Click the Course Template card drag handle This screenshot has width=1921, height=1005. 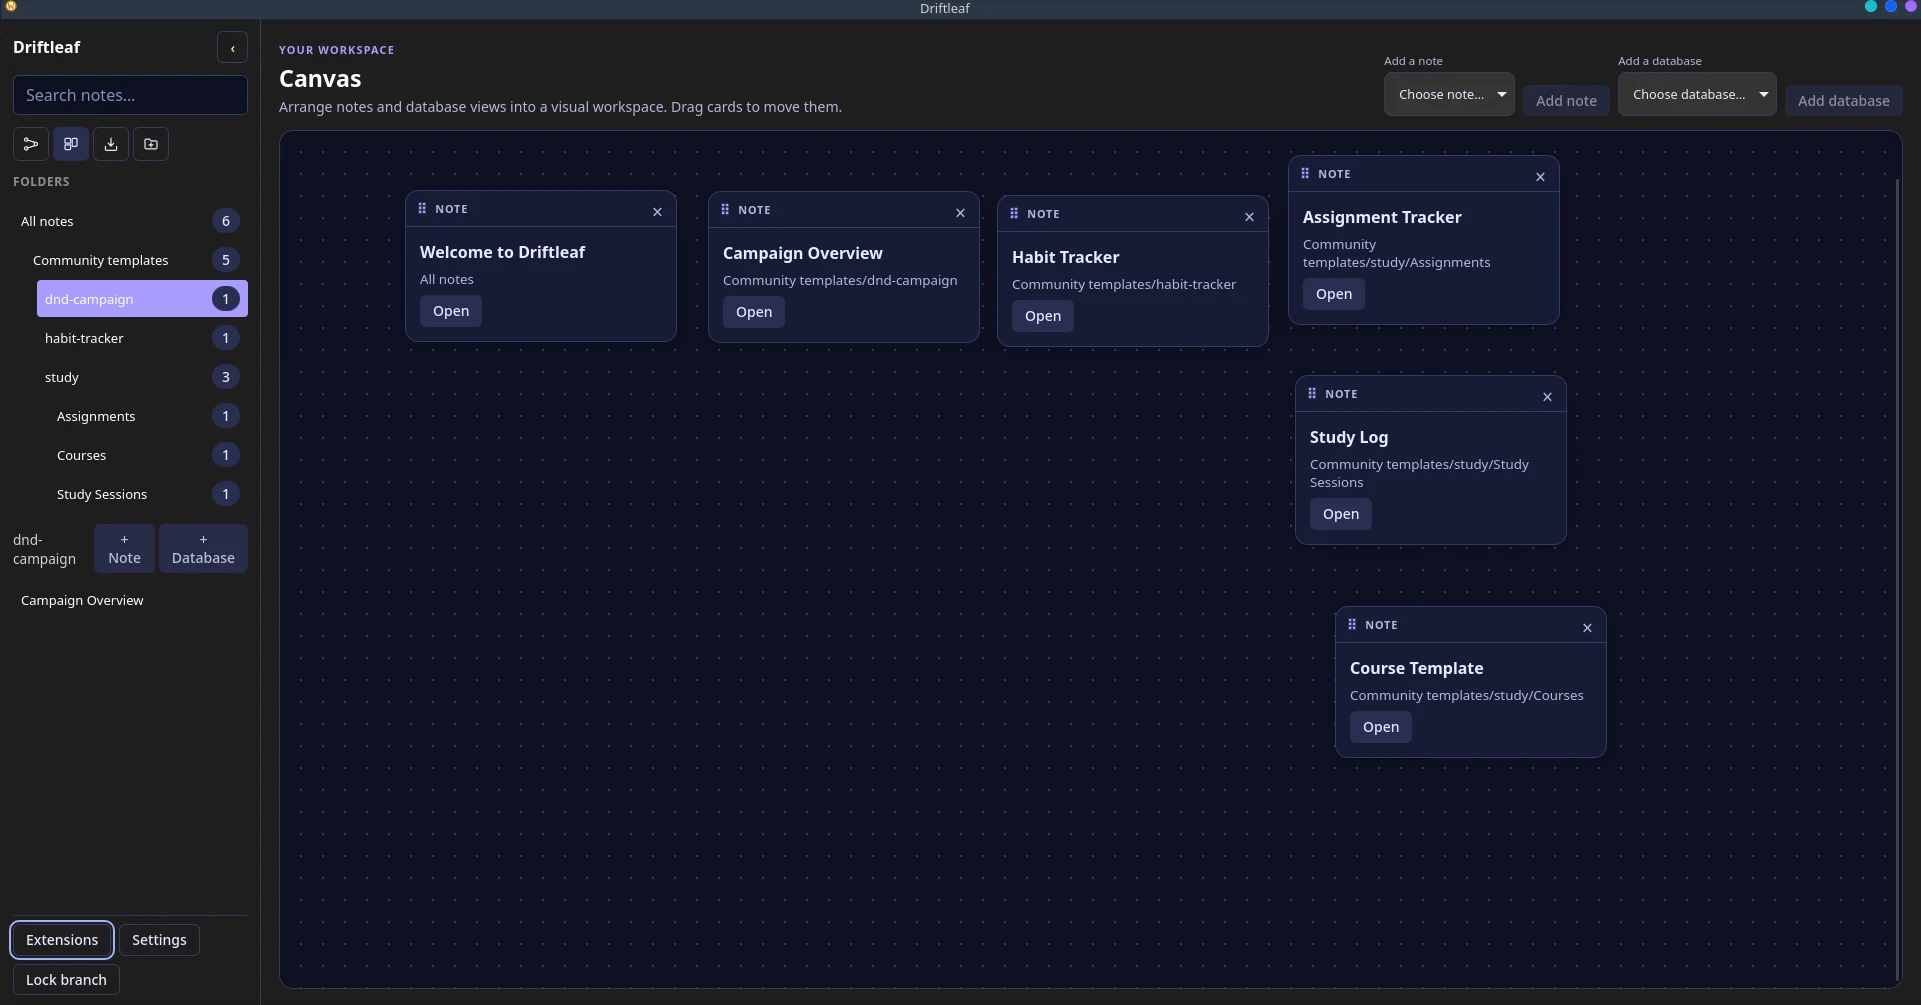pos(1352,625)
